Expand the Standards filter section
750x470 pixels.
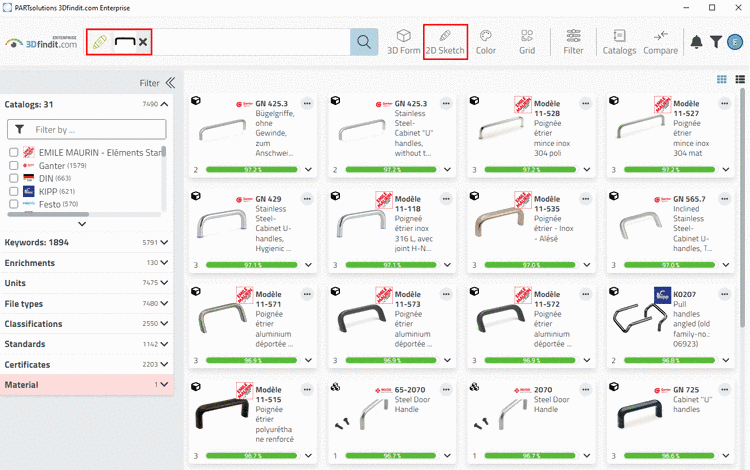tap(165, 344)
